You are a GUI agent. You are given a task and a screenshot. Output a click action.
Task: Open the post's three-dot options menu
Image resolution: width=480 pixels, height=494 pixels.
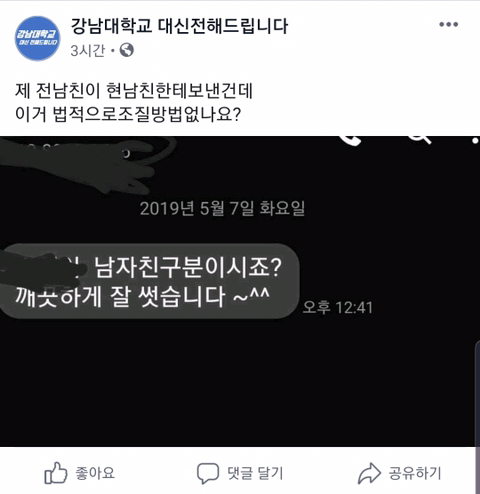click(448, 24)
